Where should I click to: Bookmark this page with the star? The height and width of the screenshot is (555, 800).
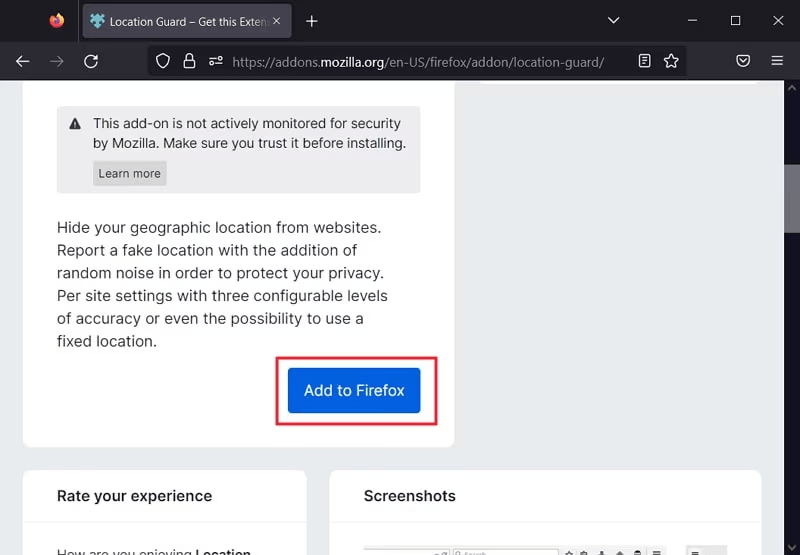[671, 61]
